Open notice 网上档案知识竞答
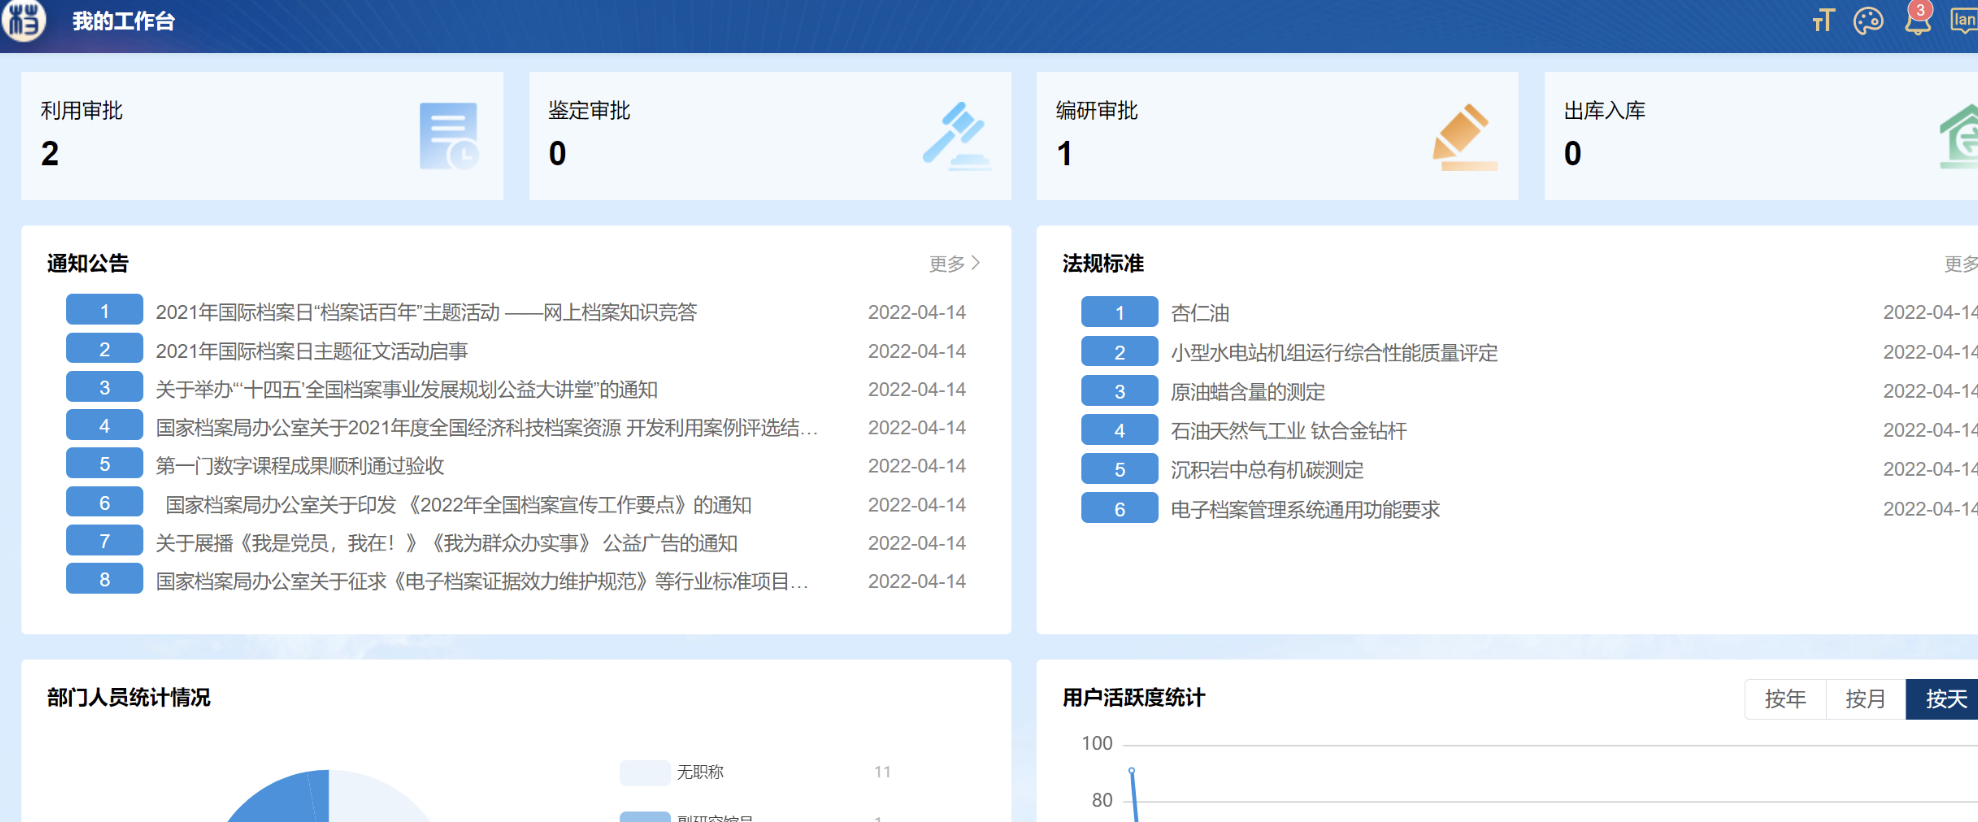This screenshot has height=822, width=1978. 426,312
